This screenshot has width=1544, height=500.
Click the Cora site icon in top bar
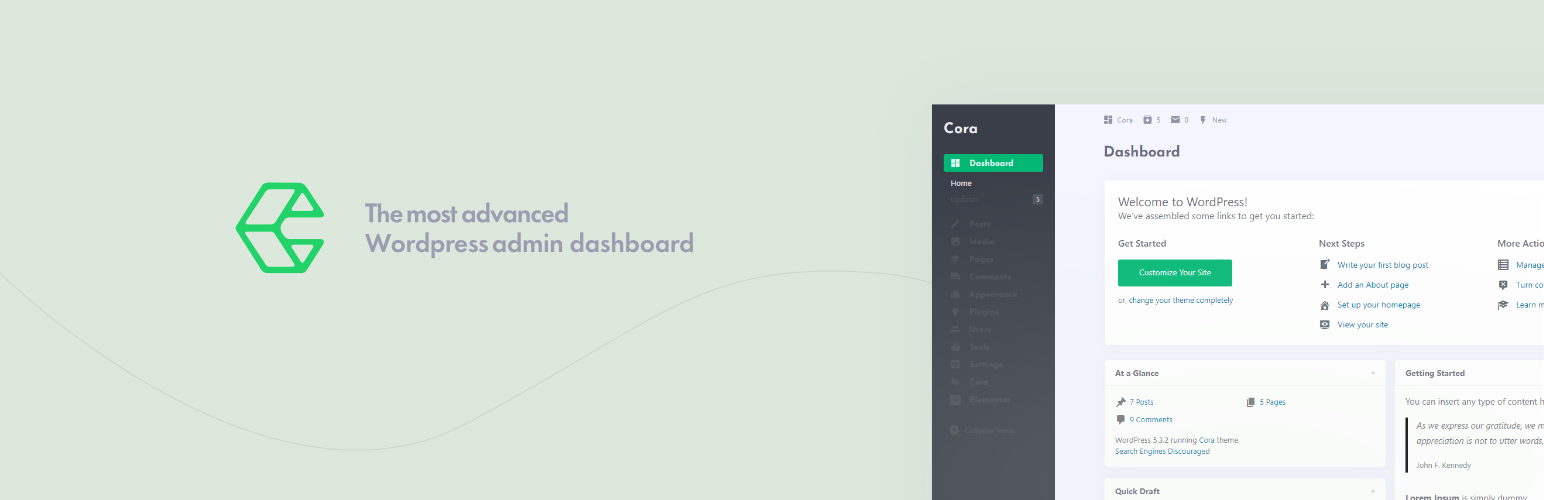[1108, 120]
